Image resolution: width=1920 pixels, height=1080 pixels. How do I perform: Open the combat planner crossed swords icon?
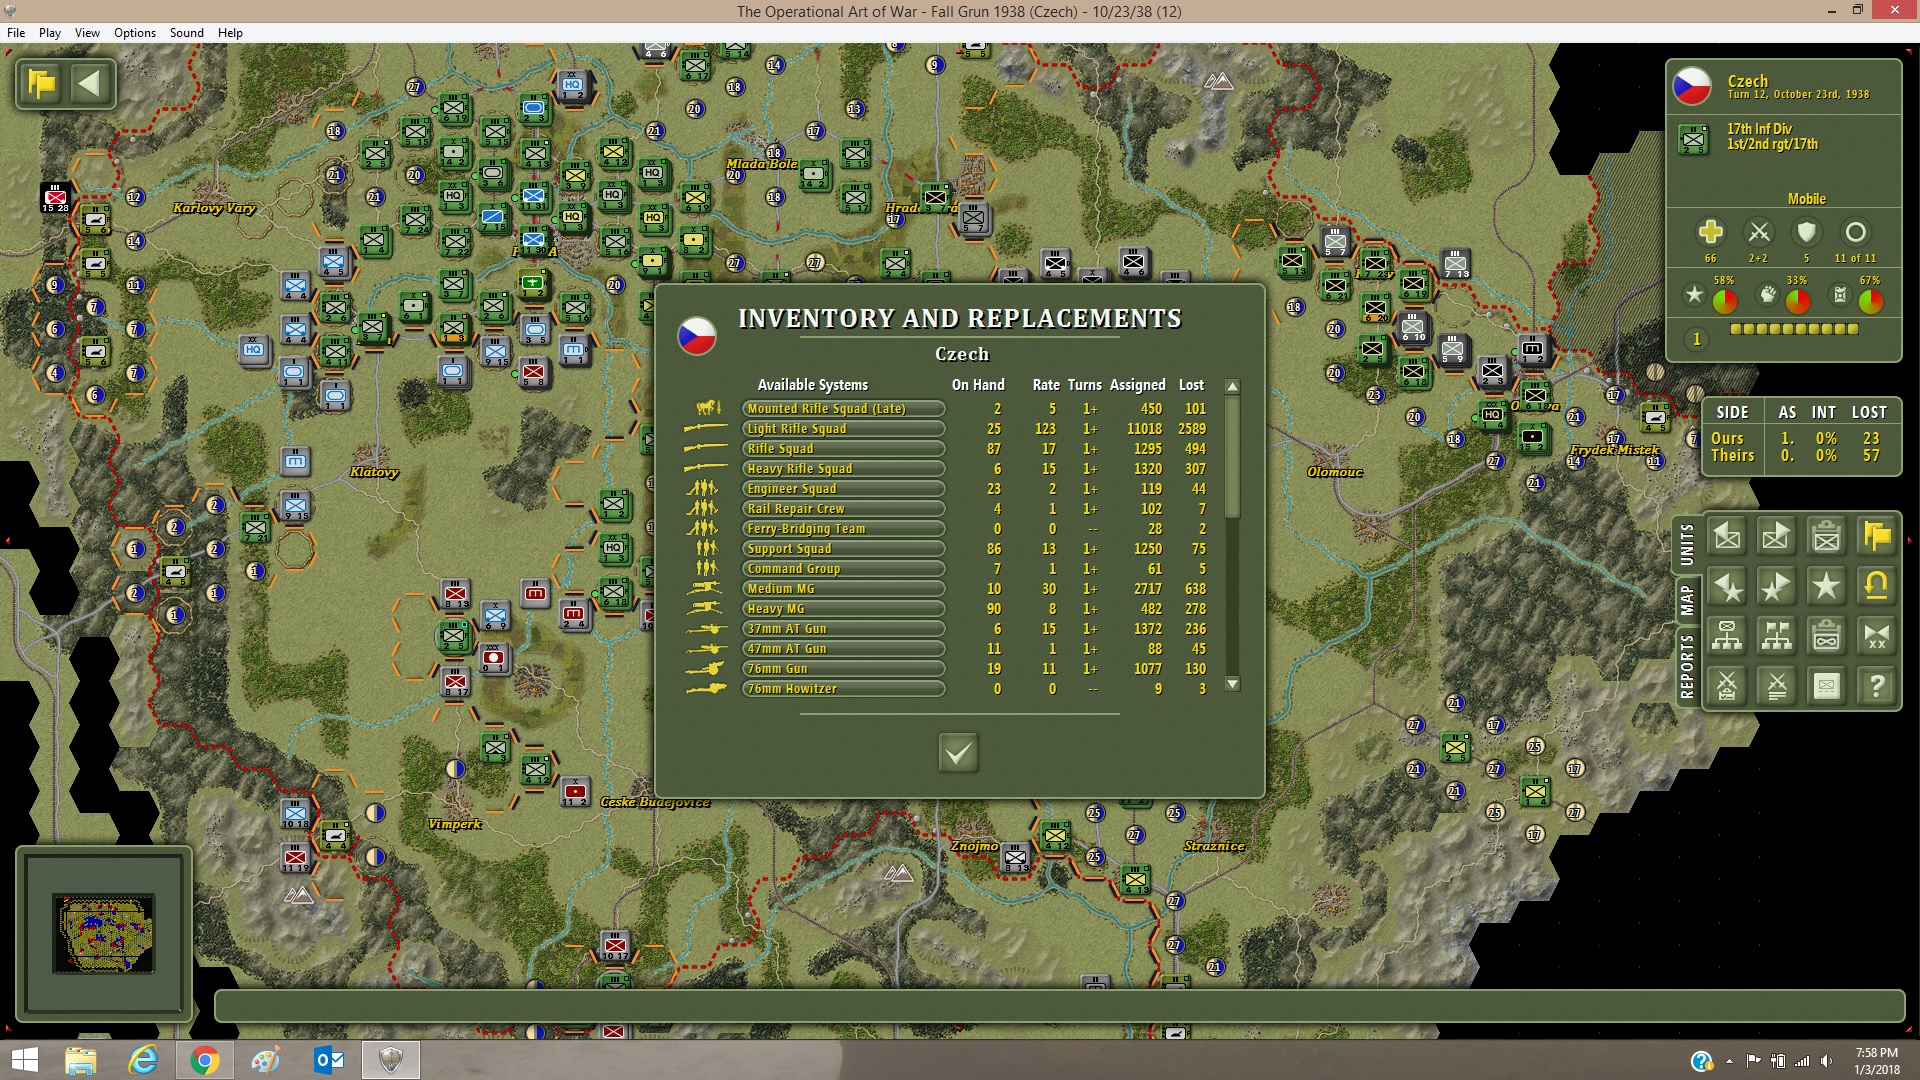pyautogui.click(x=1727, y=686)
